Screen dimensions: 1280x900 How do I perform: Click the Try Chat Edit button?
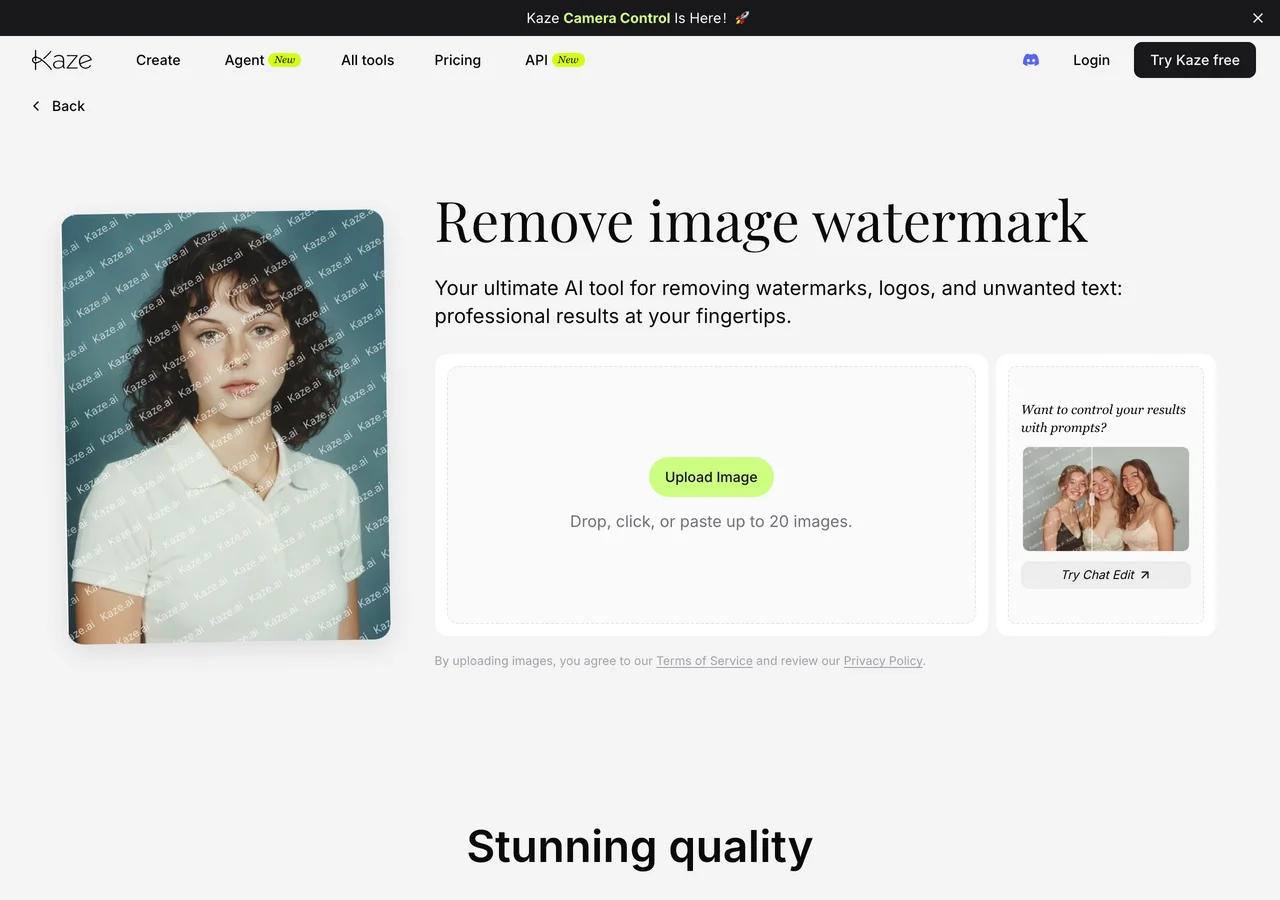tap(1106, 575)
